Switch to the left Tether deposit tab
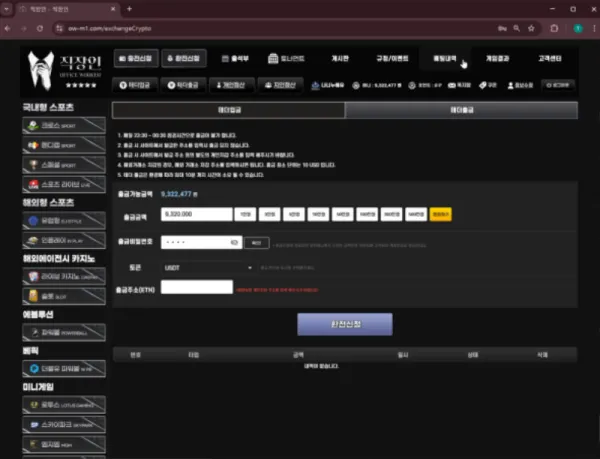This screenshot has width=600, height=459. [229, 110]
